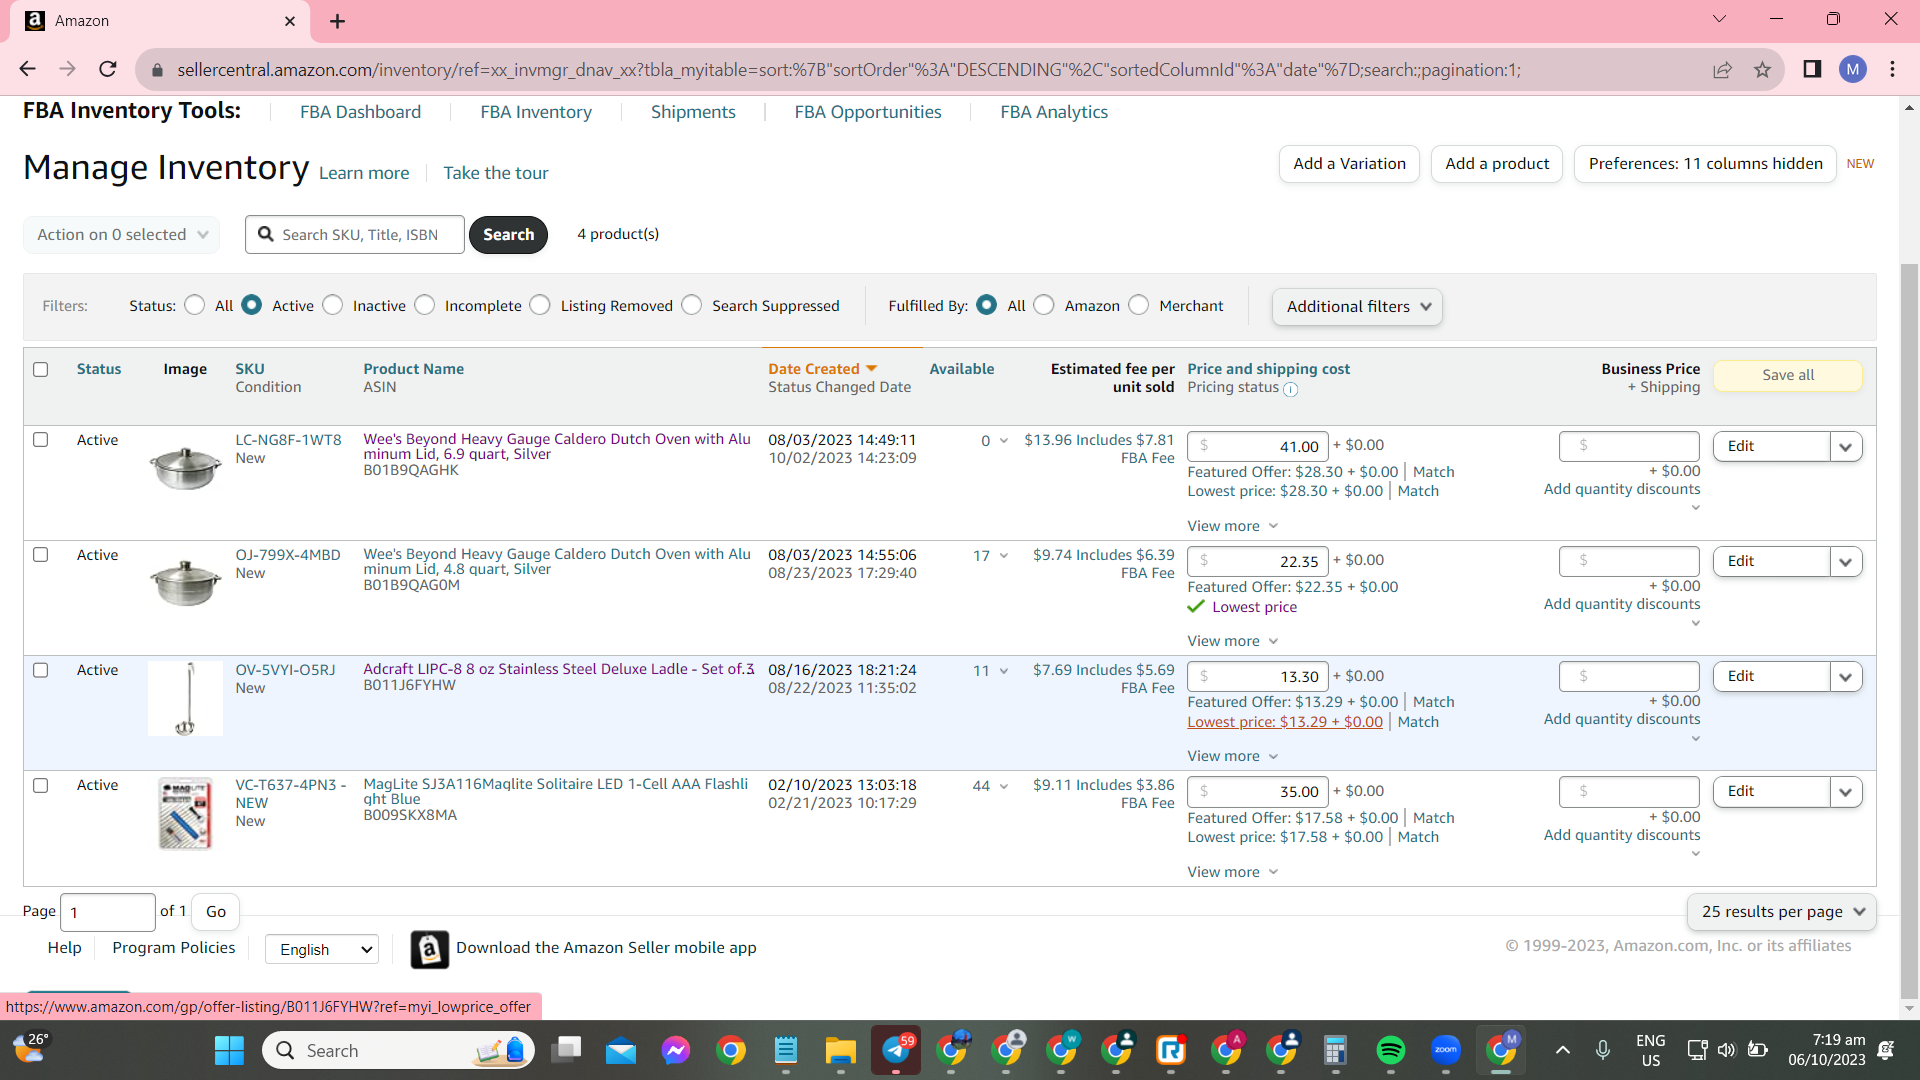Go back to the previous page

pyautogui.click(x=27, y=69)
